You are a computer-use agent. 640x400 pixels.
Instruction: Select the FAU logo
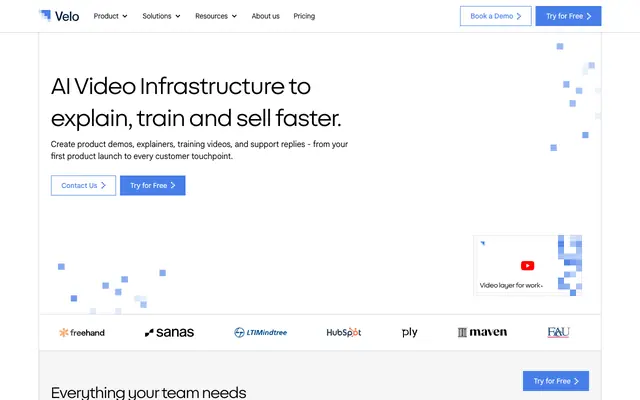coord(558,332)
